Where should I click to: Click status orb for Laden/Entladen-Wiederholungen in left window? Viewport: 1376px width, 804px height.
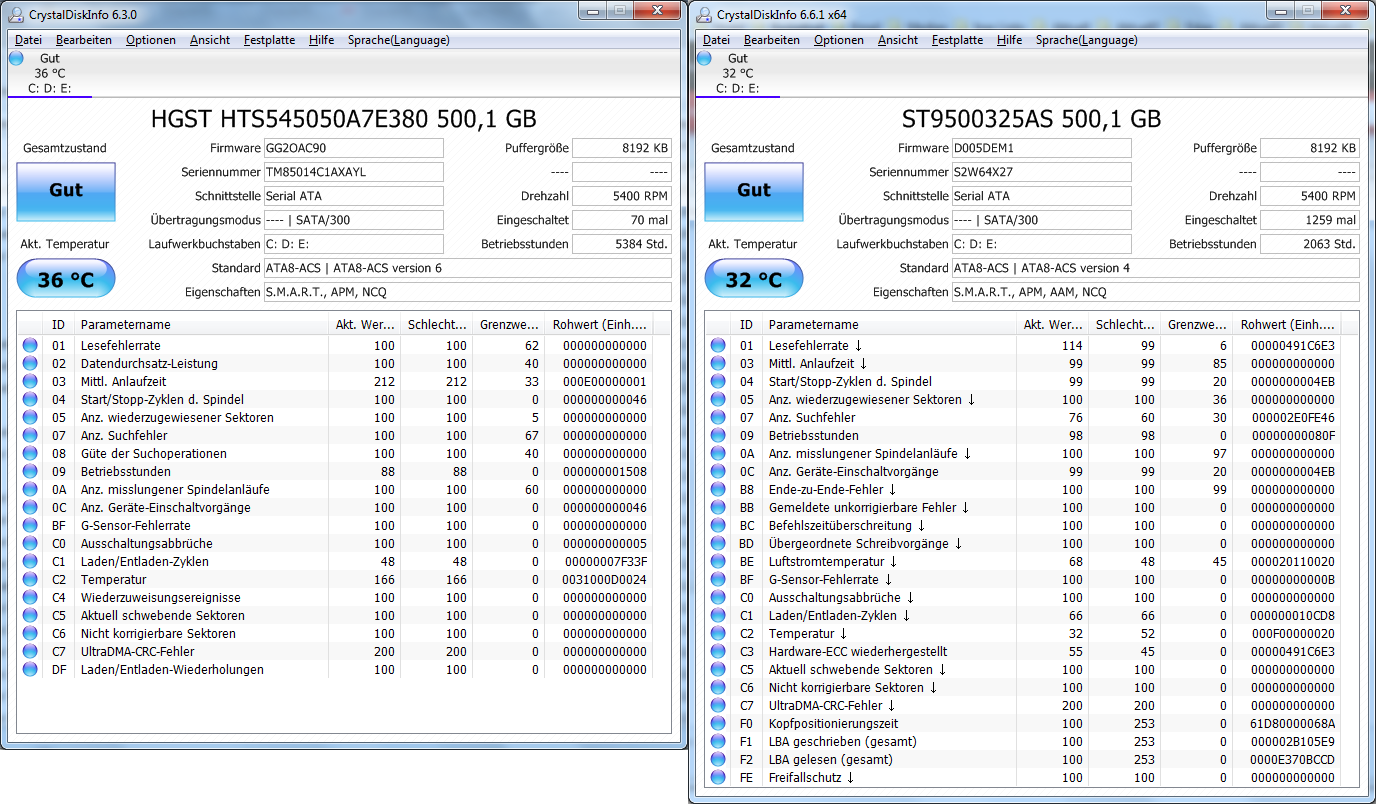tap(30, 670)
